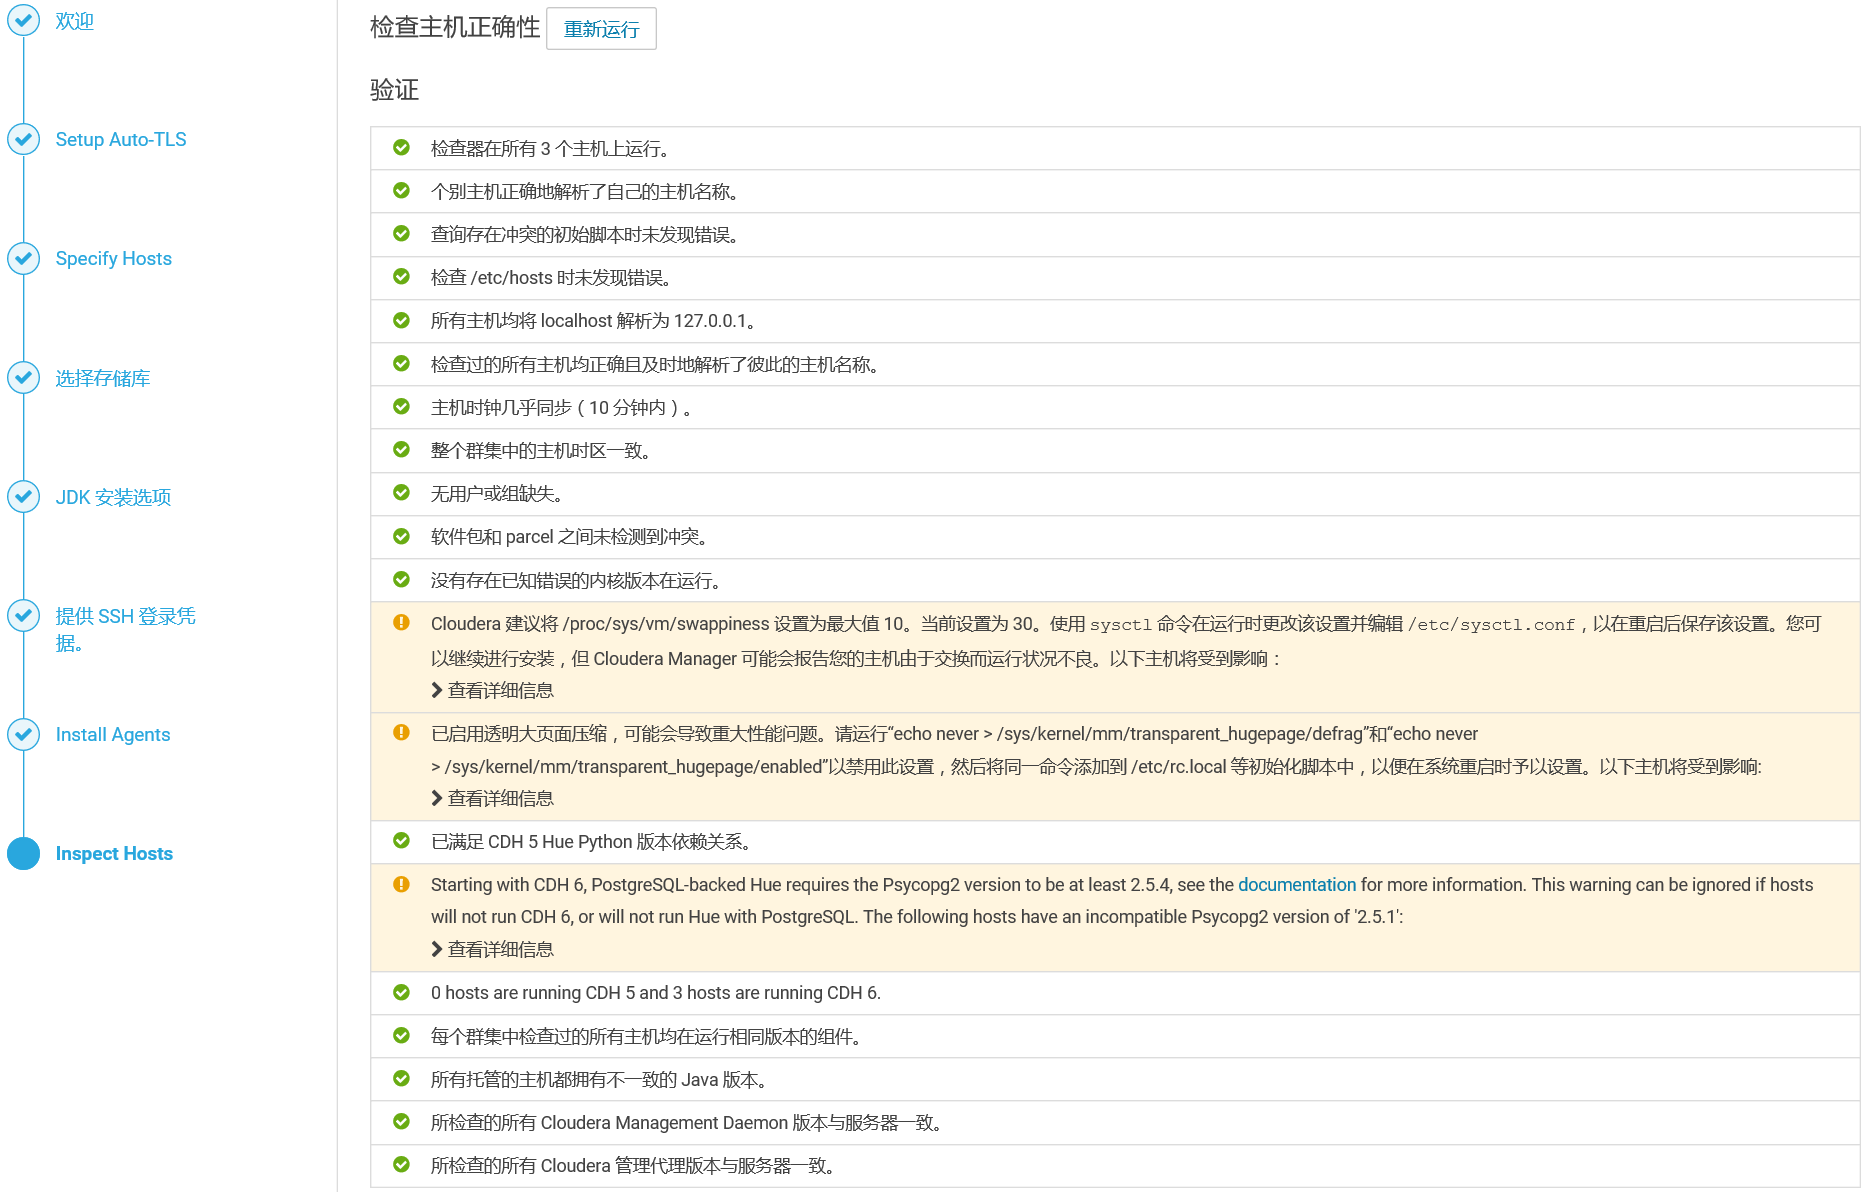1873x1192 pixels.
Task: Go to the 欢迎 wizard step
Action: point(74,21)
